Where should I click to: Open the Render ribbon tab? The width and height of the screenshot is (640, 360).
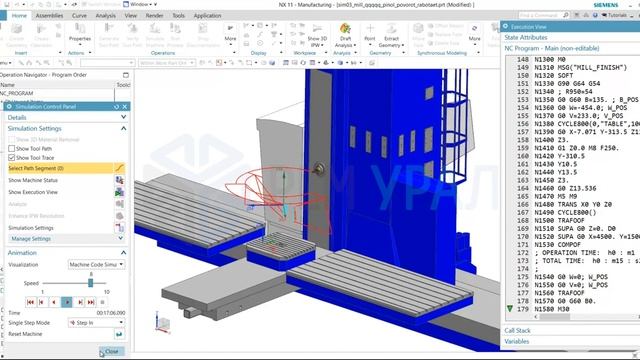[154, 16]
